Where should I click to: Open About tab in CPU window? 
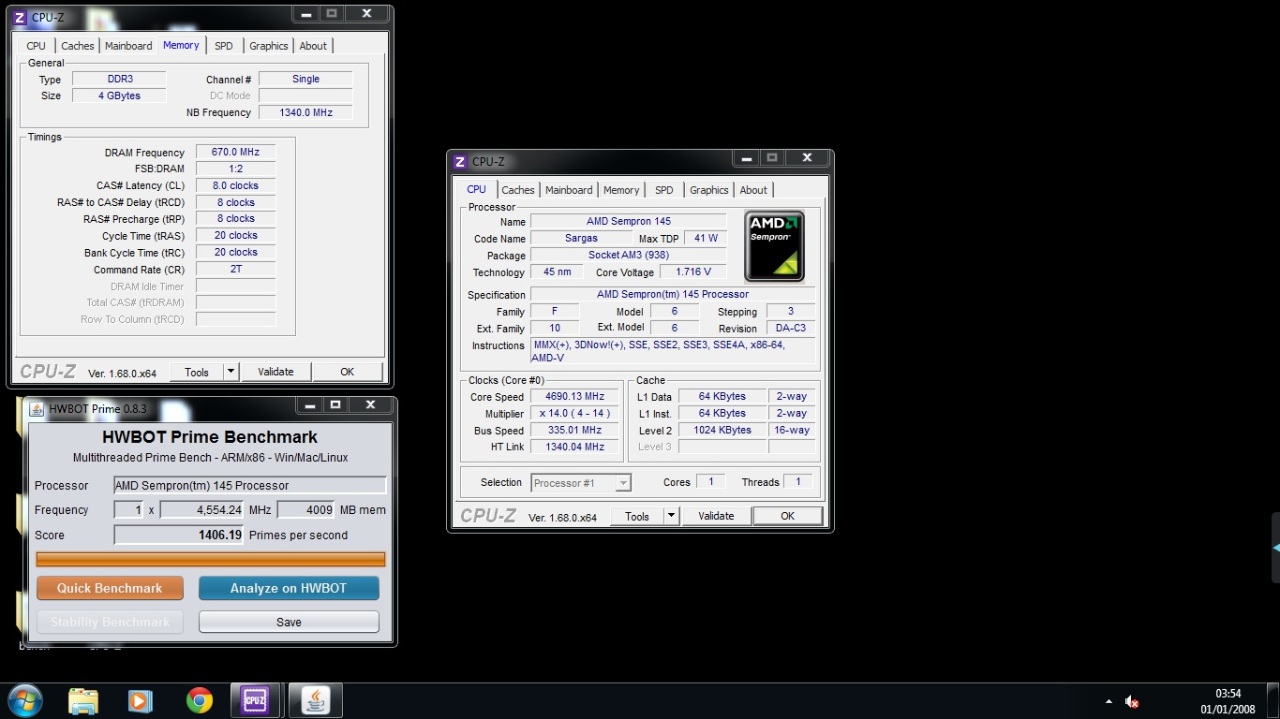753,190
